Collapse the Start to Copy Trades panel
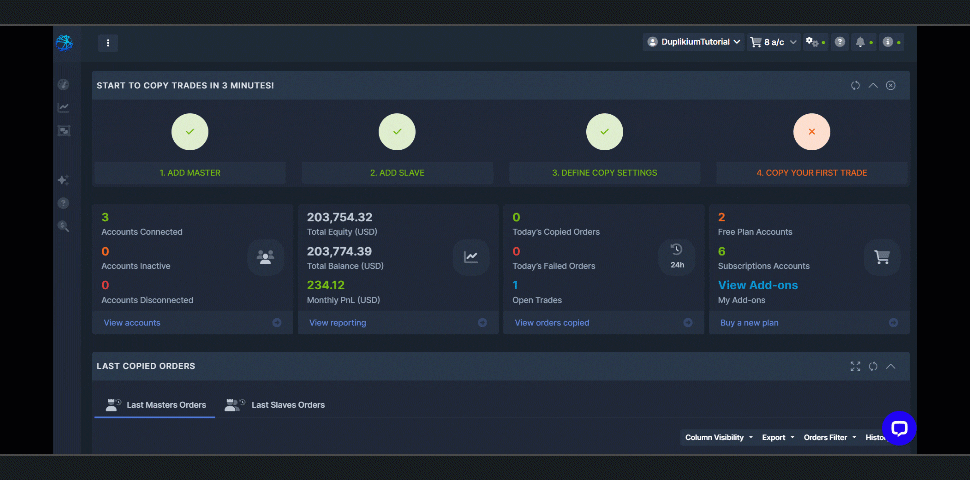Image resolution: width=970 pixels, height=480 pixels. (873, 85)
